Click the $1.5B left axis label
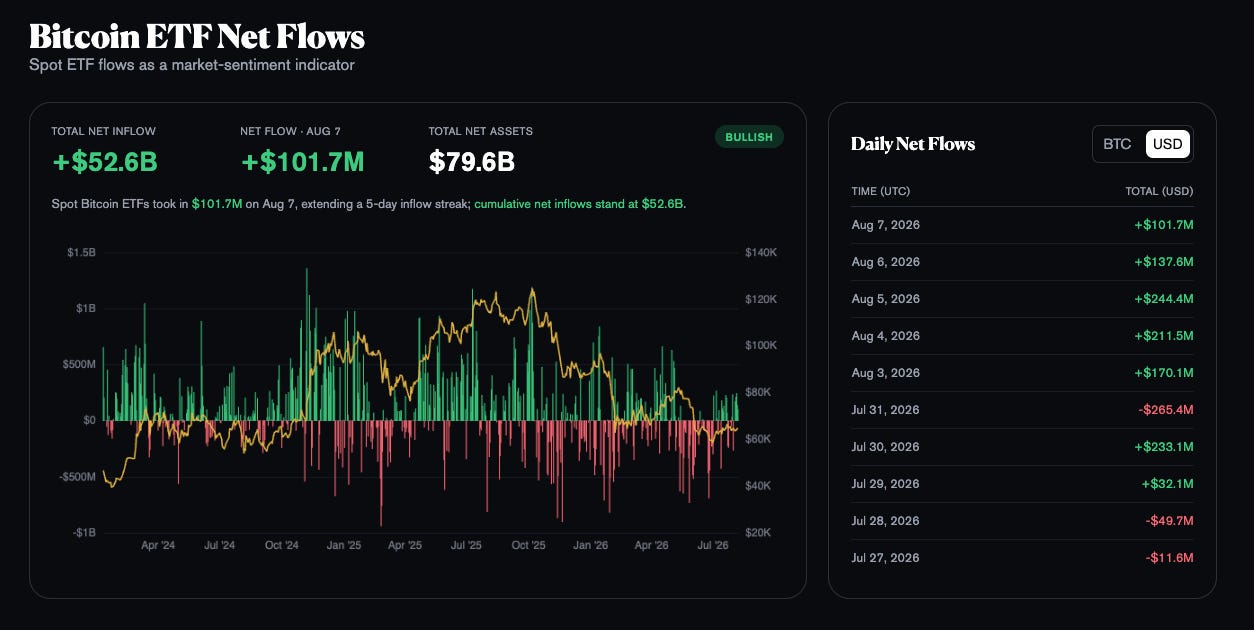 (x=81, y=253)
